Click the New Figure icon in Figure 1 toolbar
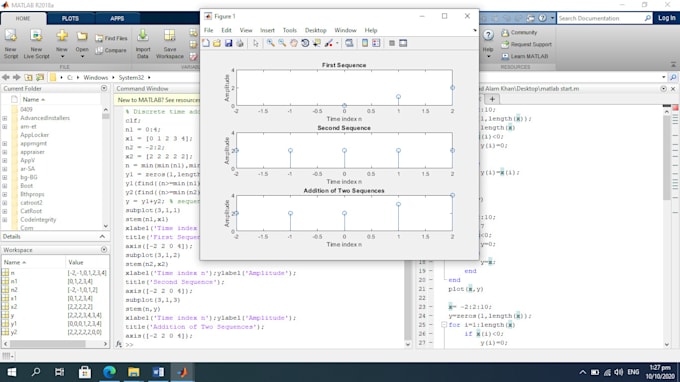Viewport: 680px width, 382px height. (x=206, y=43)
